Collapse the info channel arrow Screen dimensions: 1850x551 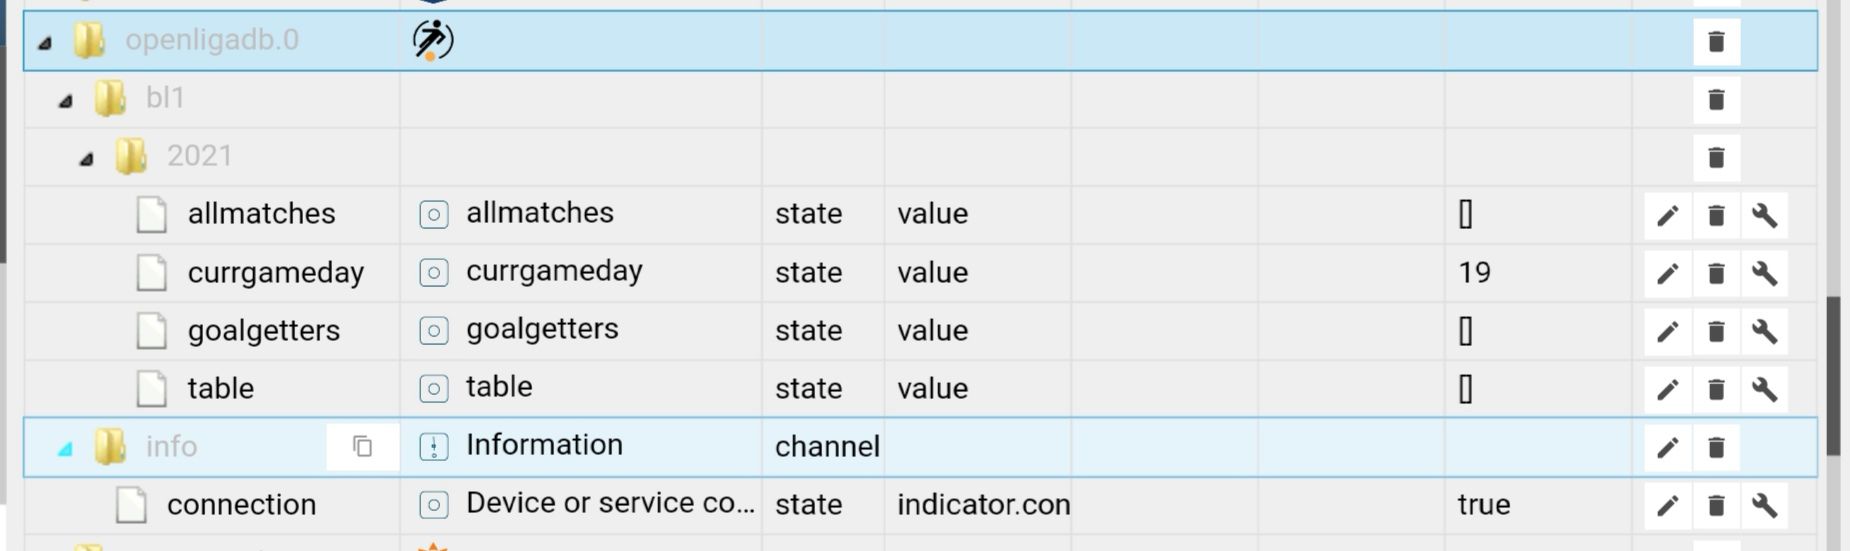[x=65, y=448]
